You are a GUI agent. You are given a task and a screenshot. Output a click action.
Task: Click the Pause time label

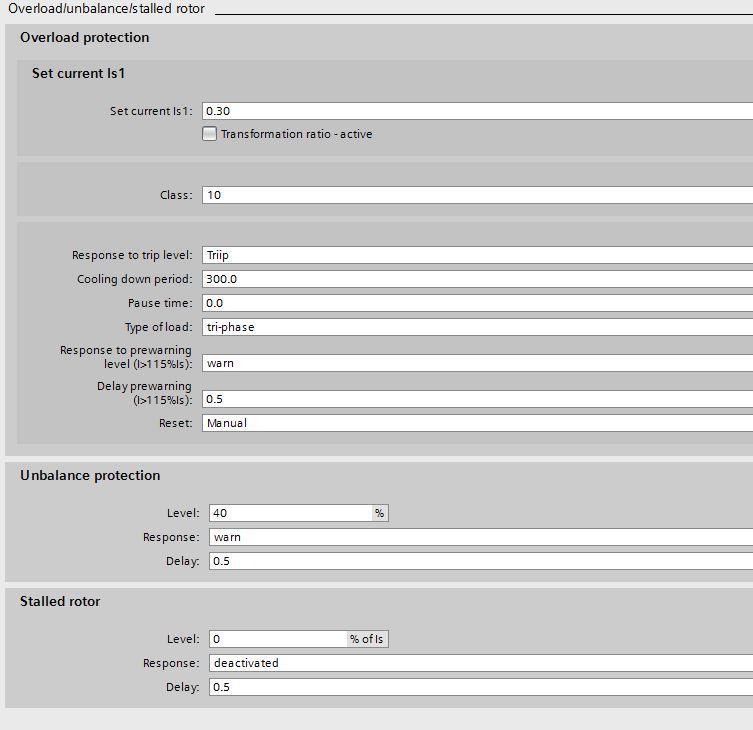[x=160, y=303]
